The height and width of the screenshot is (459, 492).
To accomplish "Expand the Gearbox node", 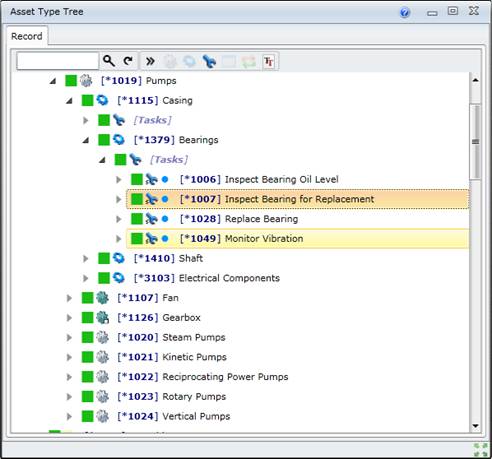I will [69, 318].
